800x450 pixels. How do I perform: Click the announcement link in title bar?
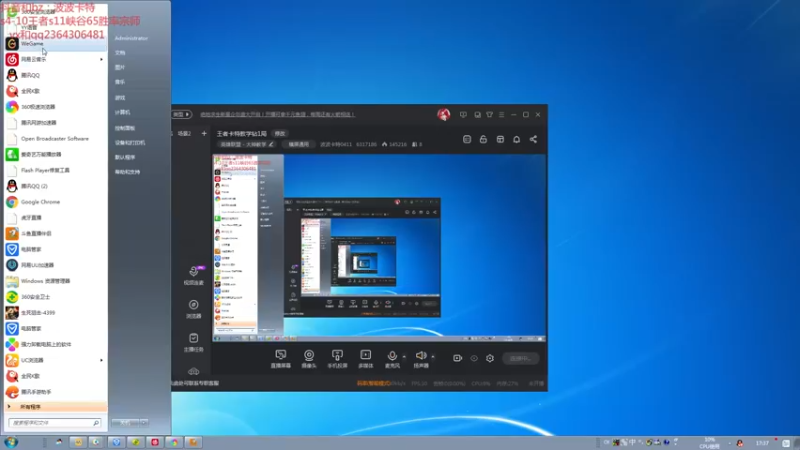[278, 114]
